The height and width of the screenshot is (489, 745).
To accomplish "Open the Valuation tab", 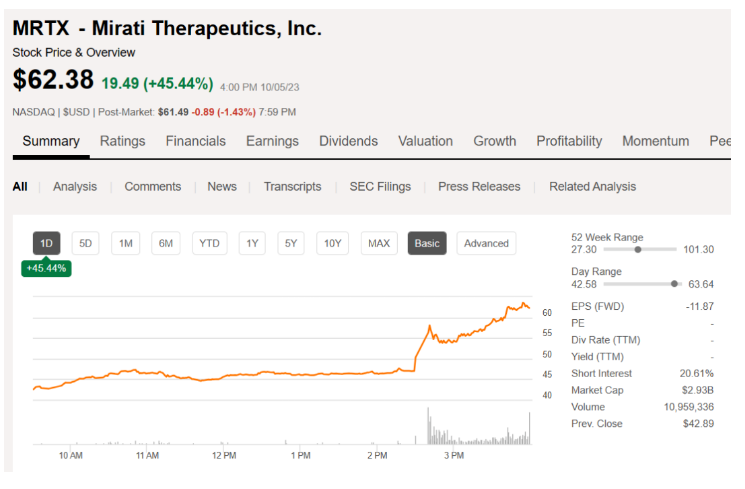I will pos(425,141).
